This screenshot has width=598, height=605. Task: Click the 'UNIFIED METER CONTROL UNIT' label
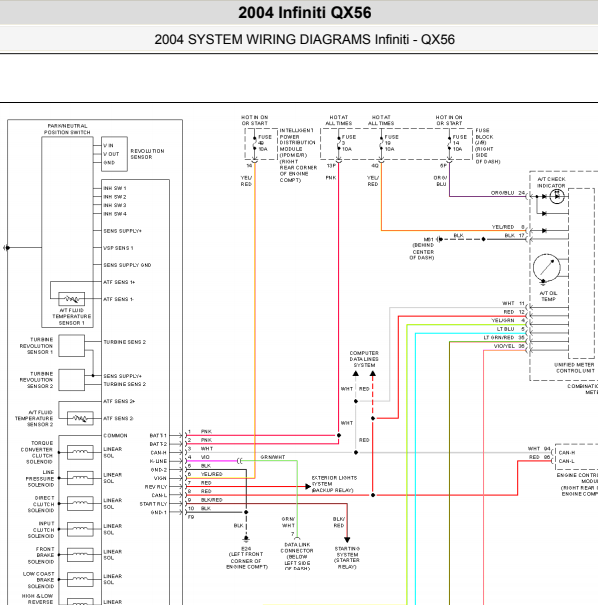(x=574, y=368)
